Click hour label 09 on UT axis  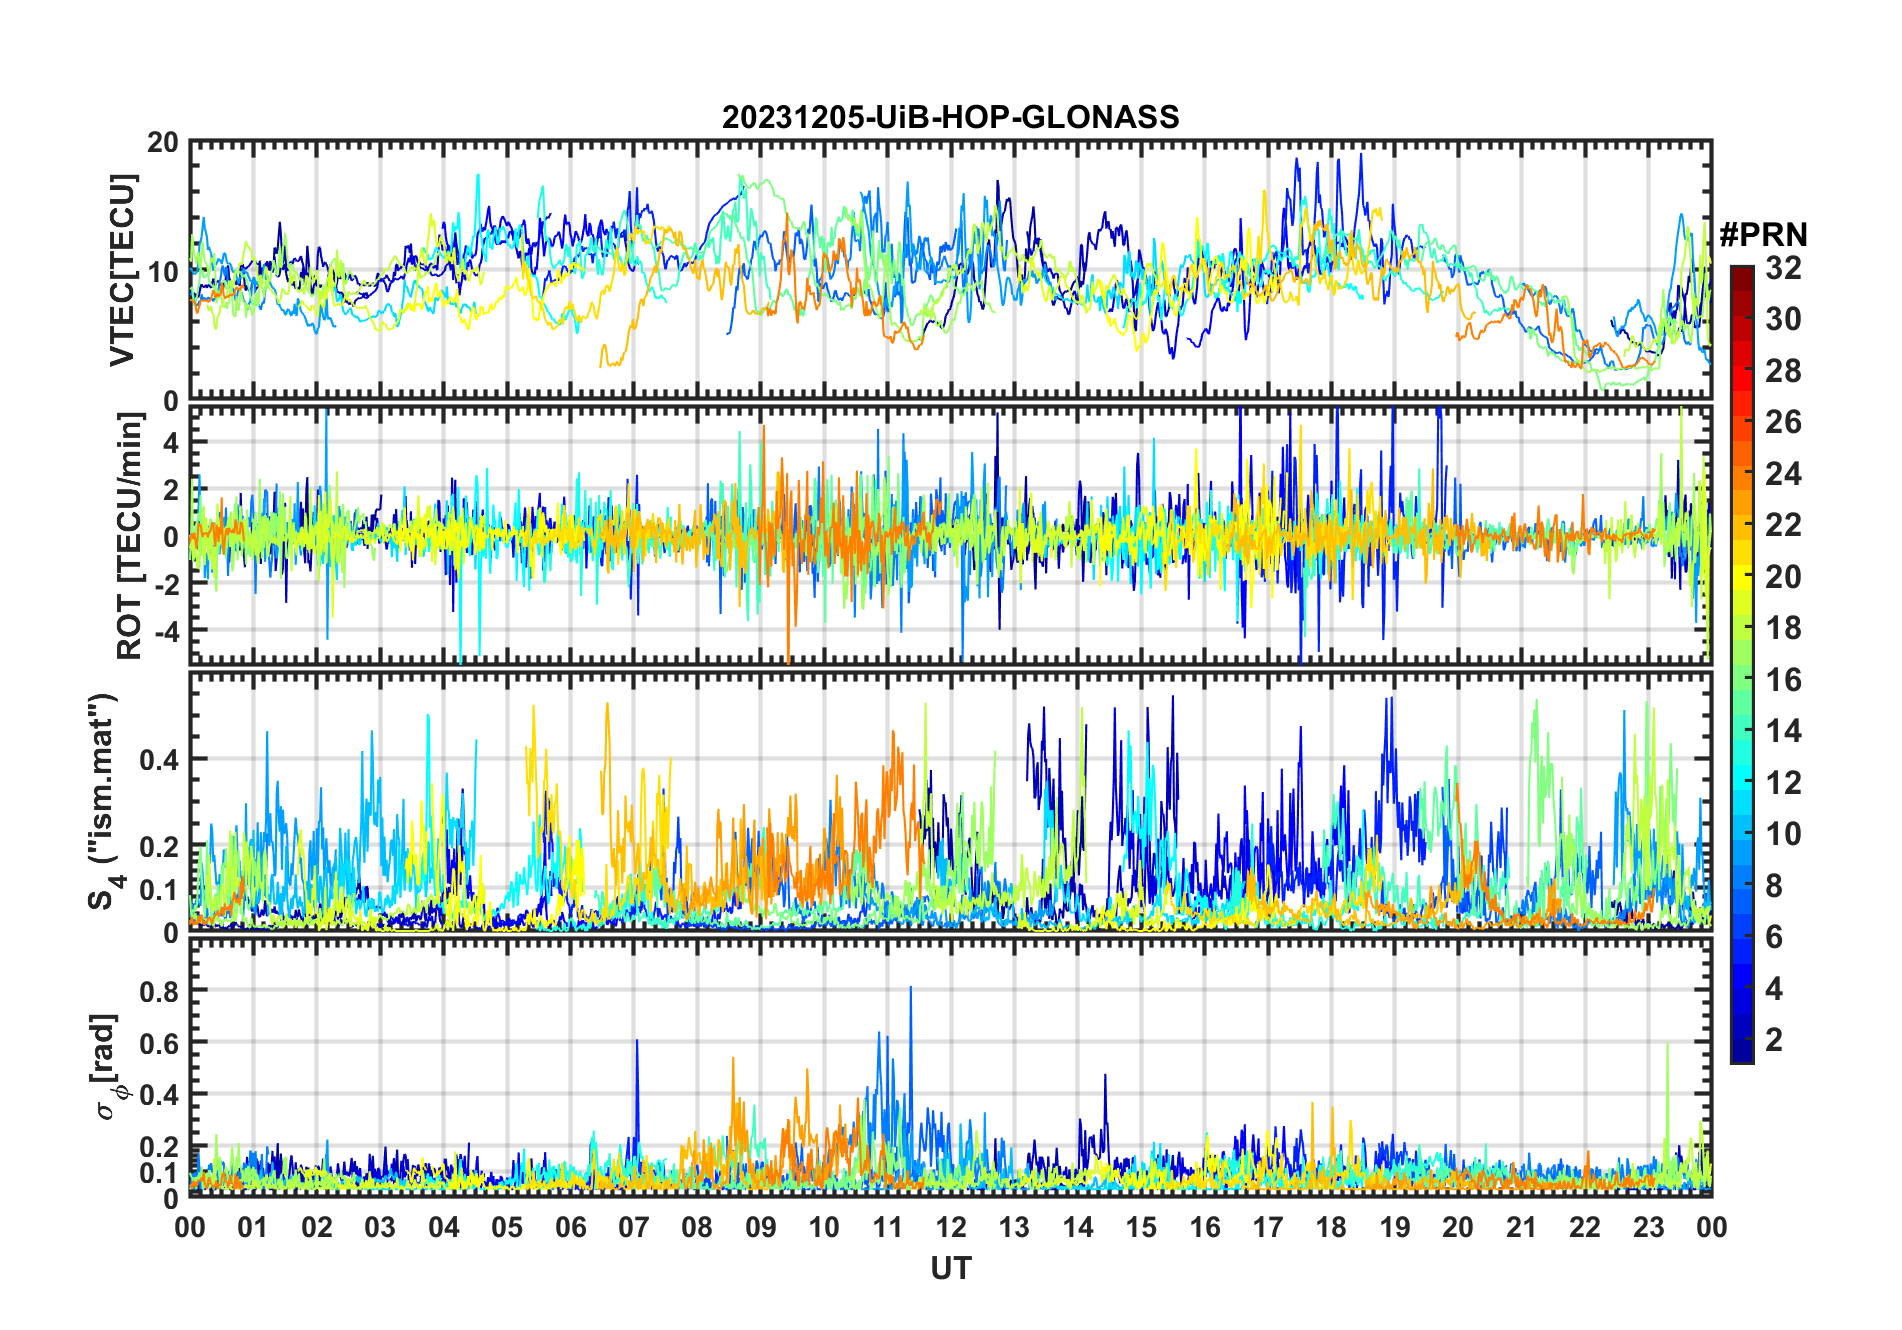pyautogui.click(x=761, y=1228)
